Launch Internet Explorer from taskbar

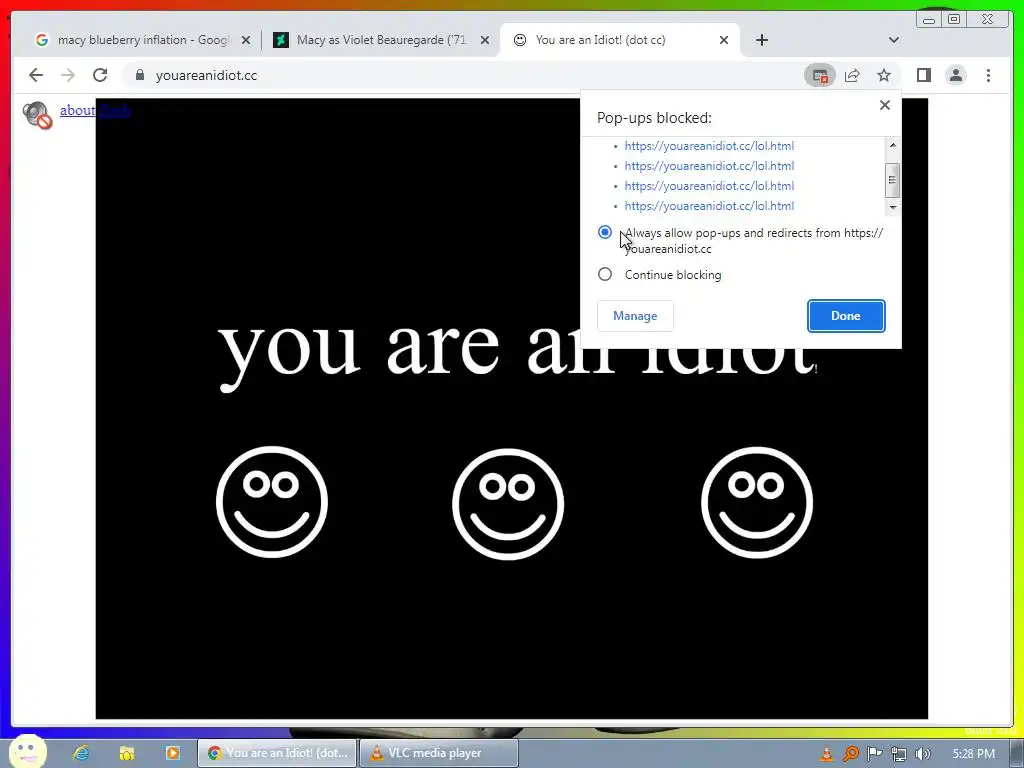click(x=81, y=753)
